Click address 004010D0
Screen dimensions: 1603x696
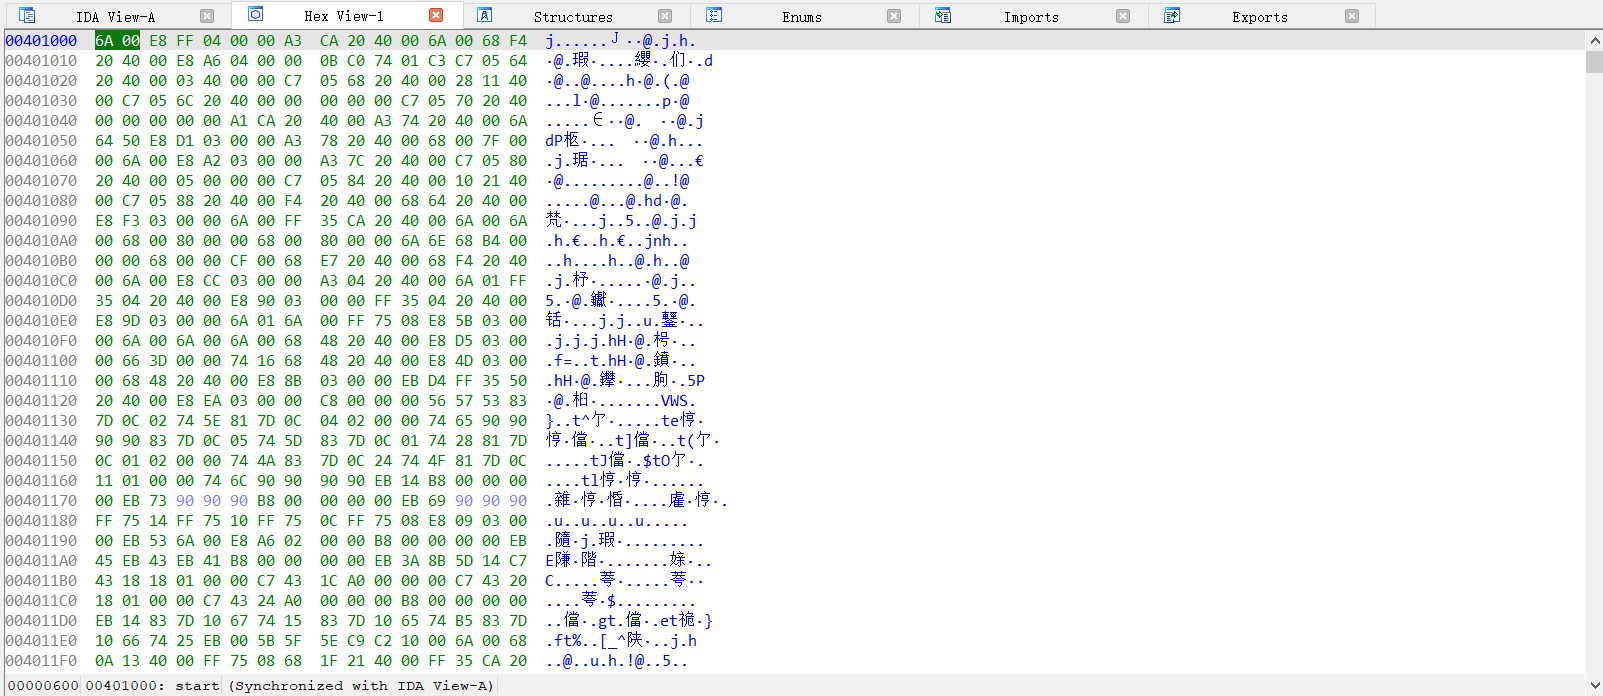coord(41,301)
